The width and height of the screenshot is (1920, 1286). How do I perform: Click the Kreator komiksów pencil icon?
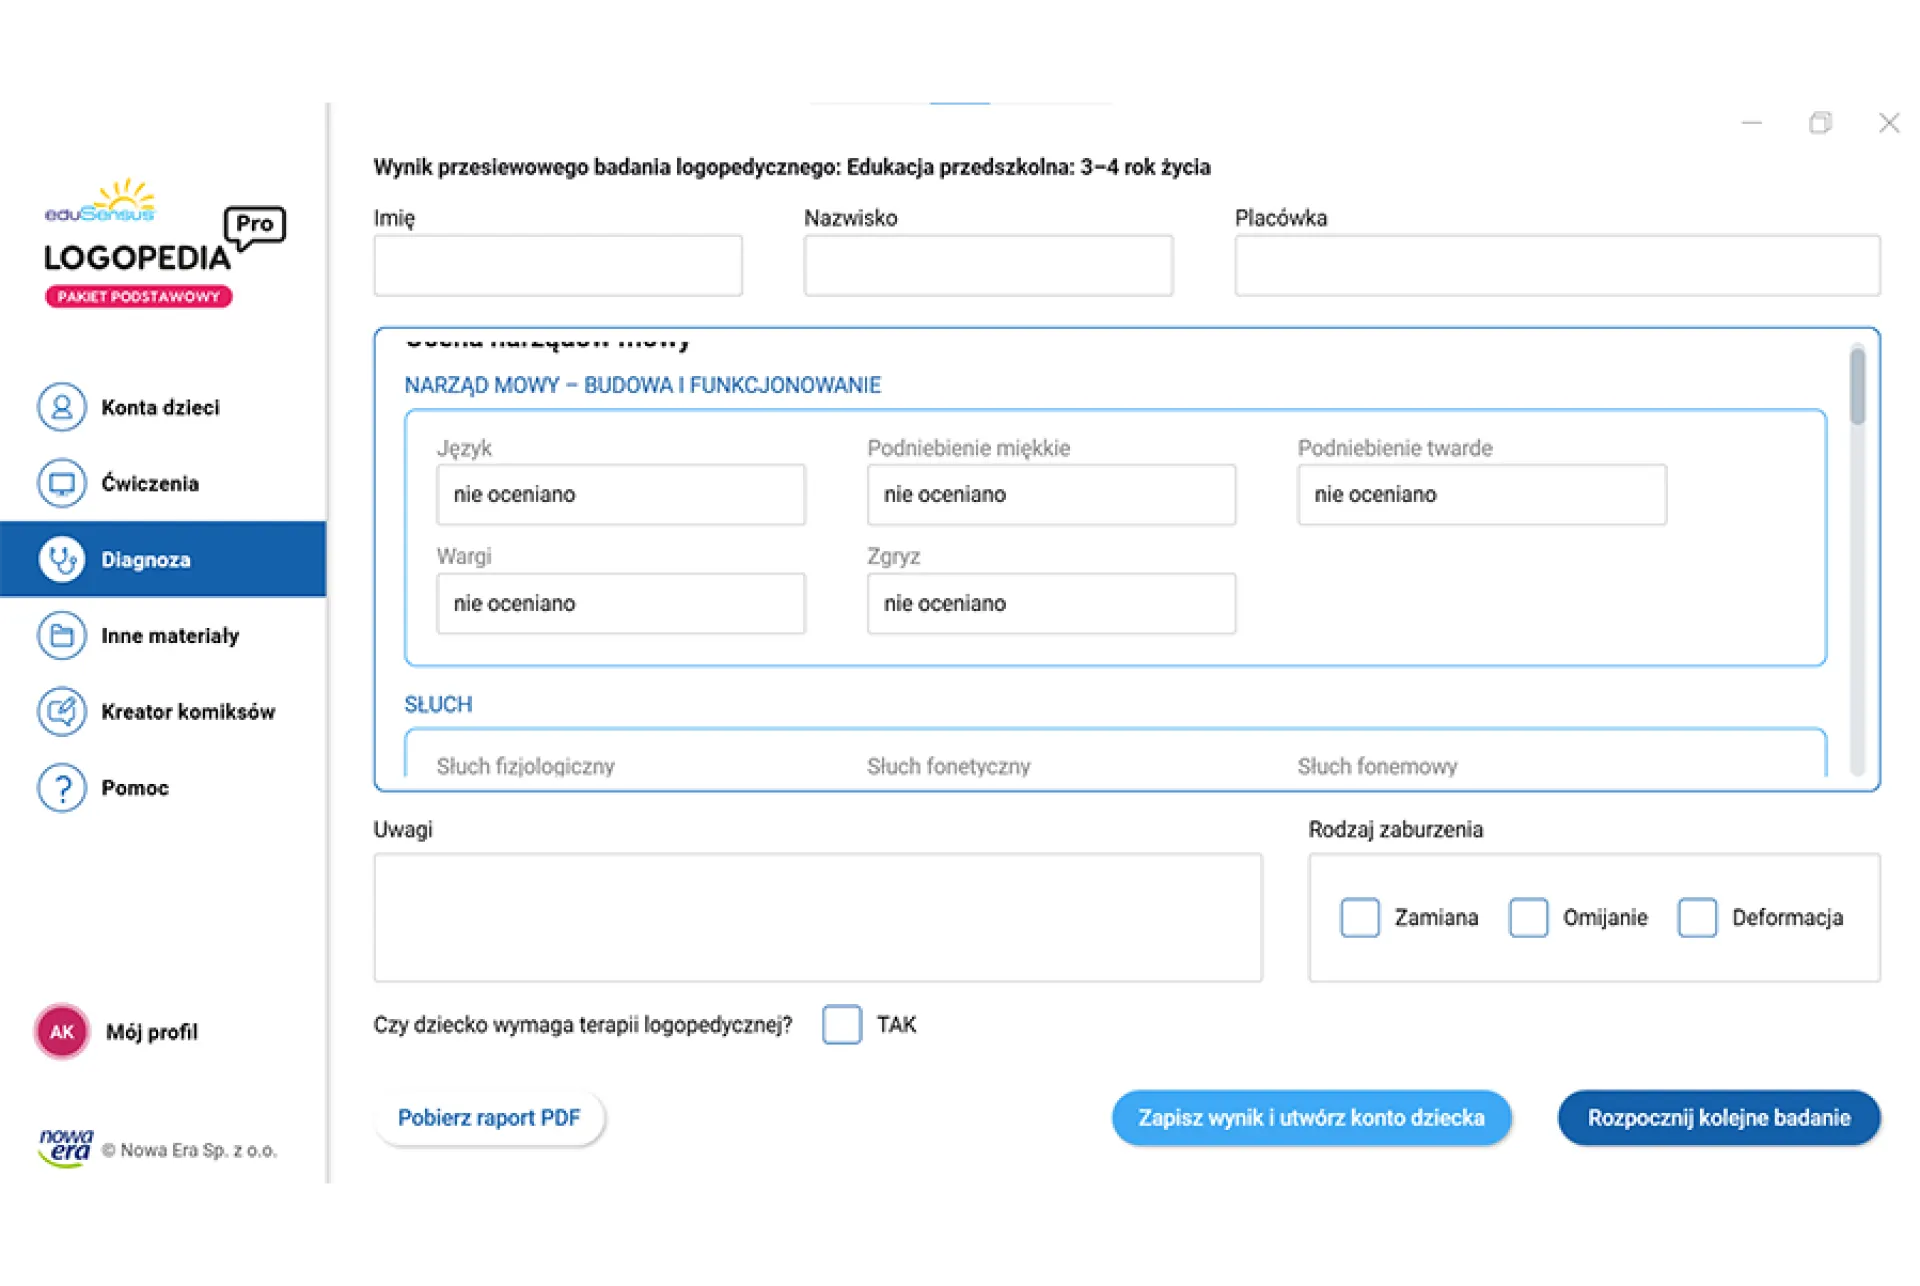pyautogui.click(x=62, y=712)
